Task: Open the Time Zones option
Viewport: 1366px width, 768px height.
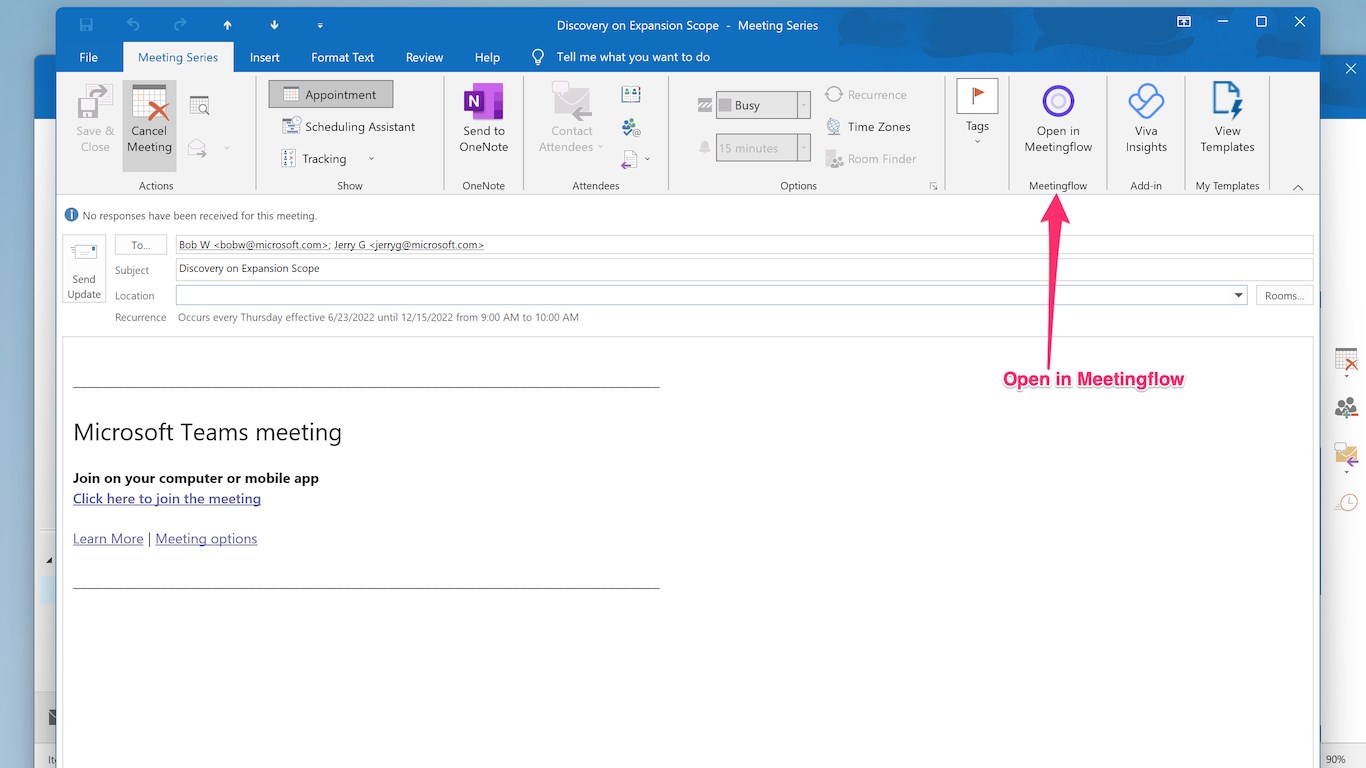Action: click(868, 127)
